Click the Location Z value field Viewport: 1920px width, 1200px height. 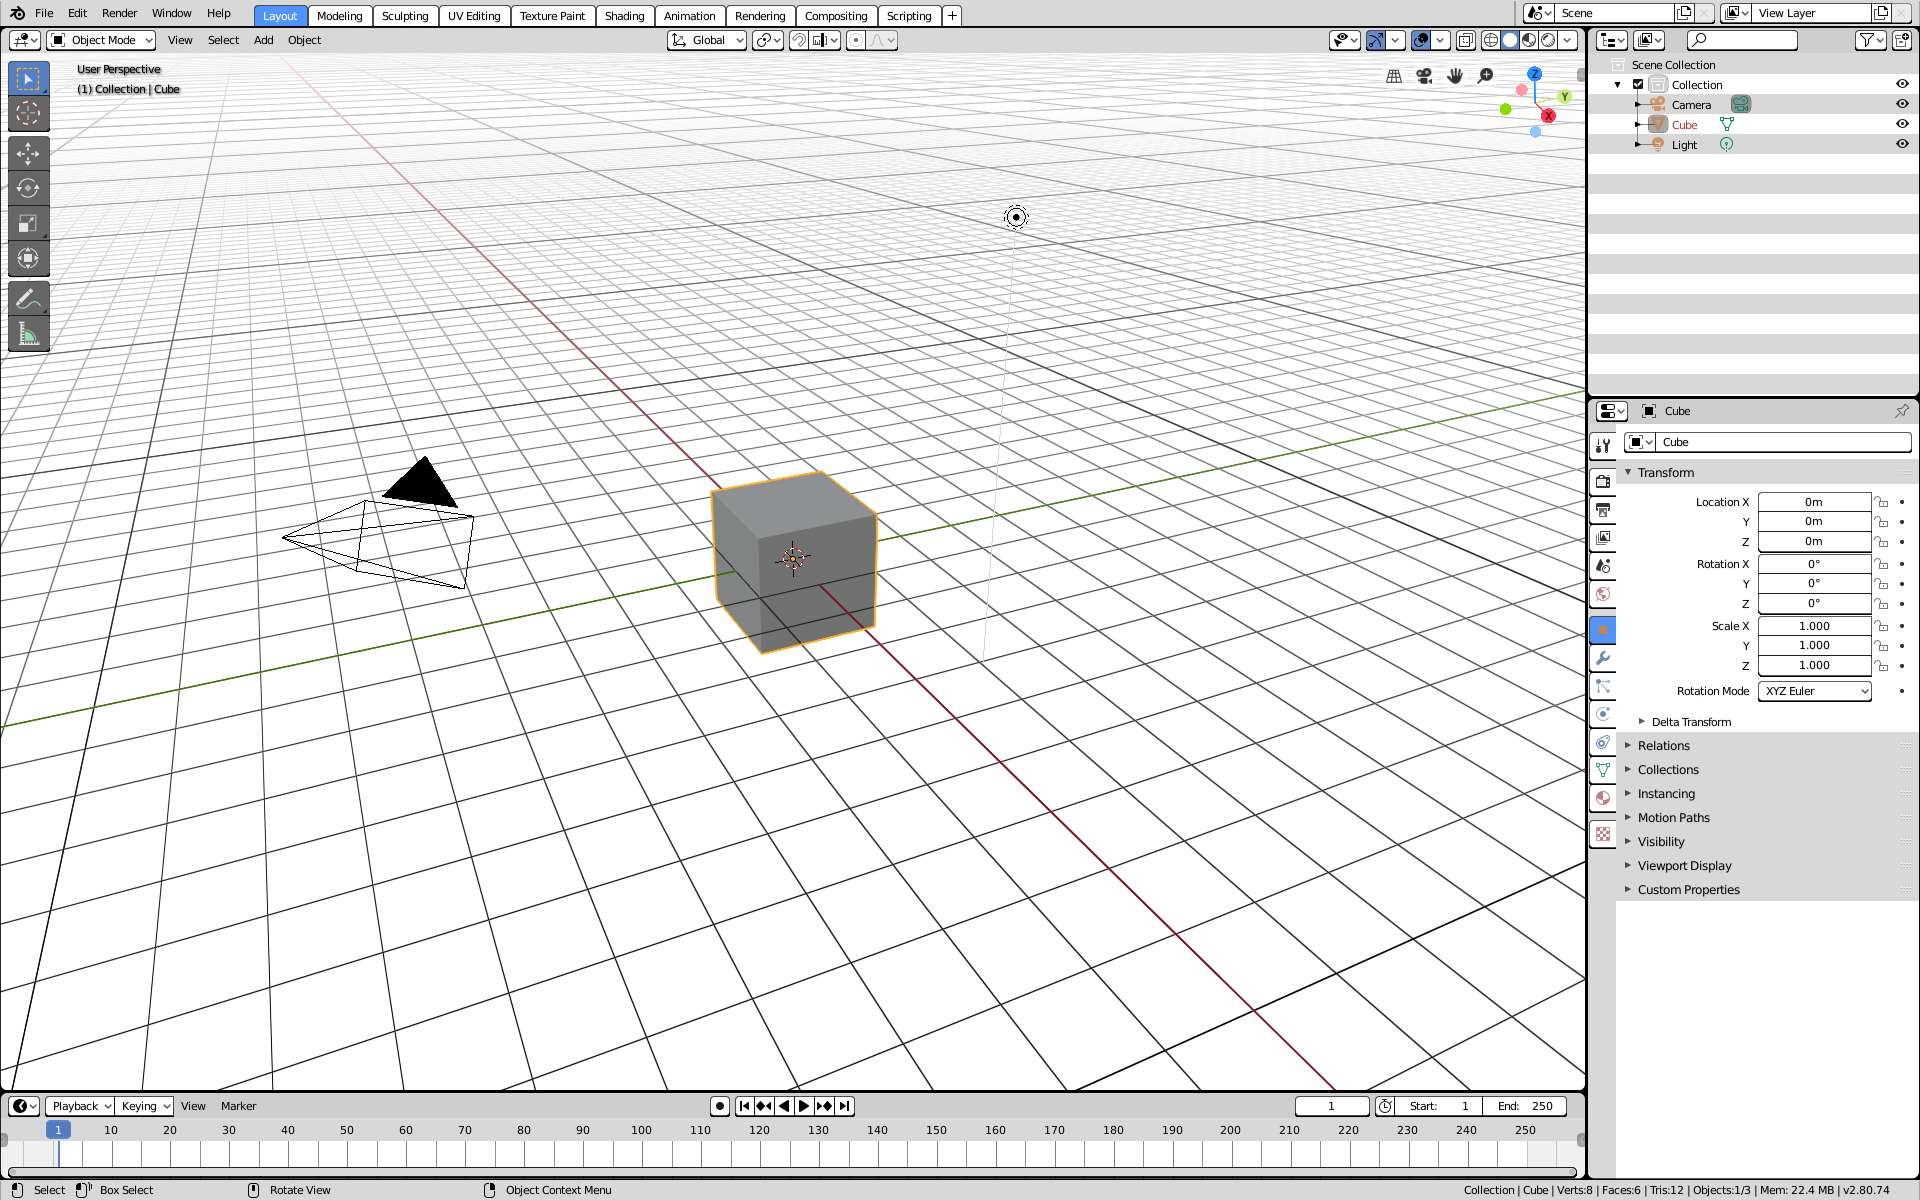coord(1814,541)
